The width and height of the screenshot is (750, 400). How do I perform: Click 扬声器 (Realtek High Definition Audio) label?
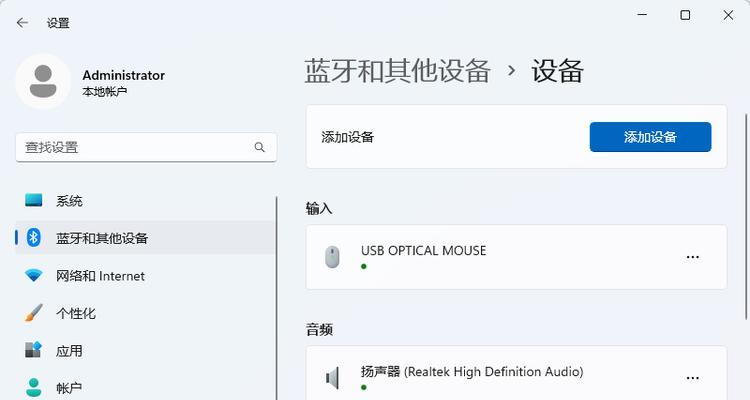[x=472, y=371]
